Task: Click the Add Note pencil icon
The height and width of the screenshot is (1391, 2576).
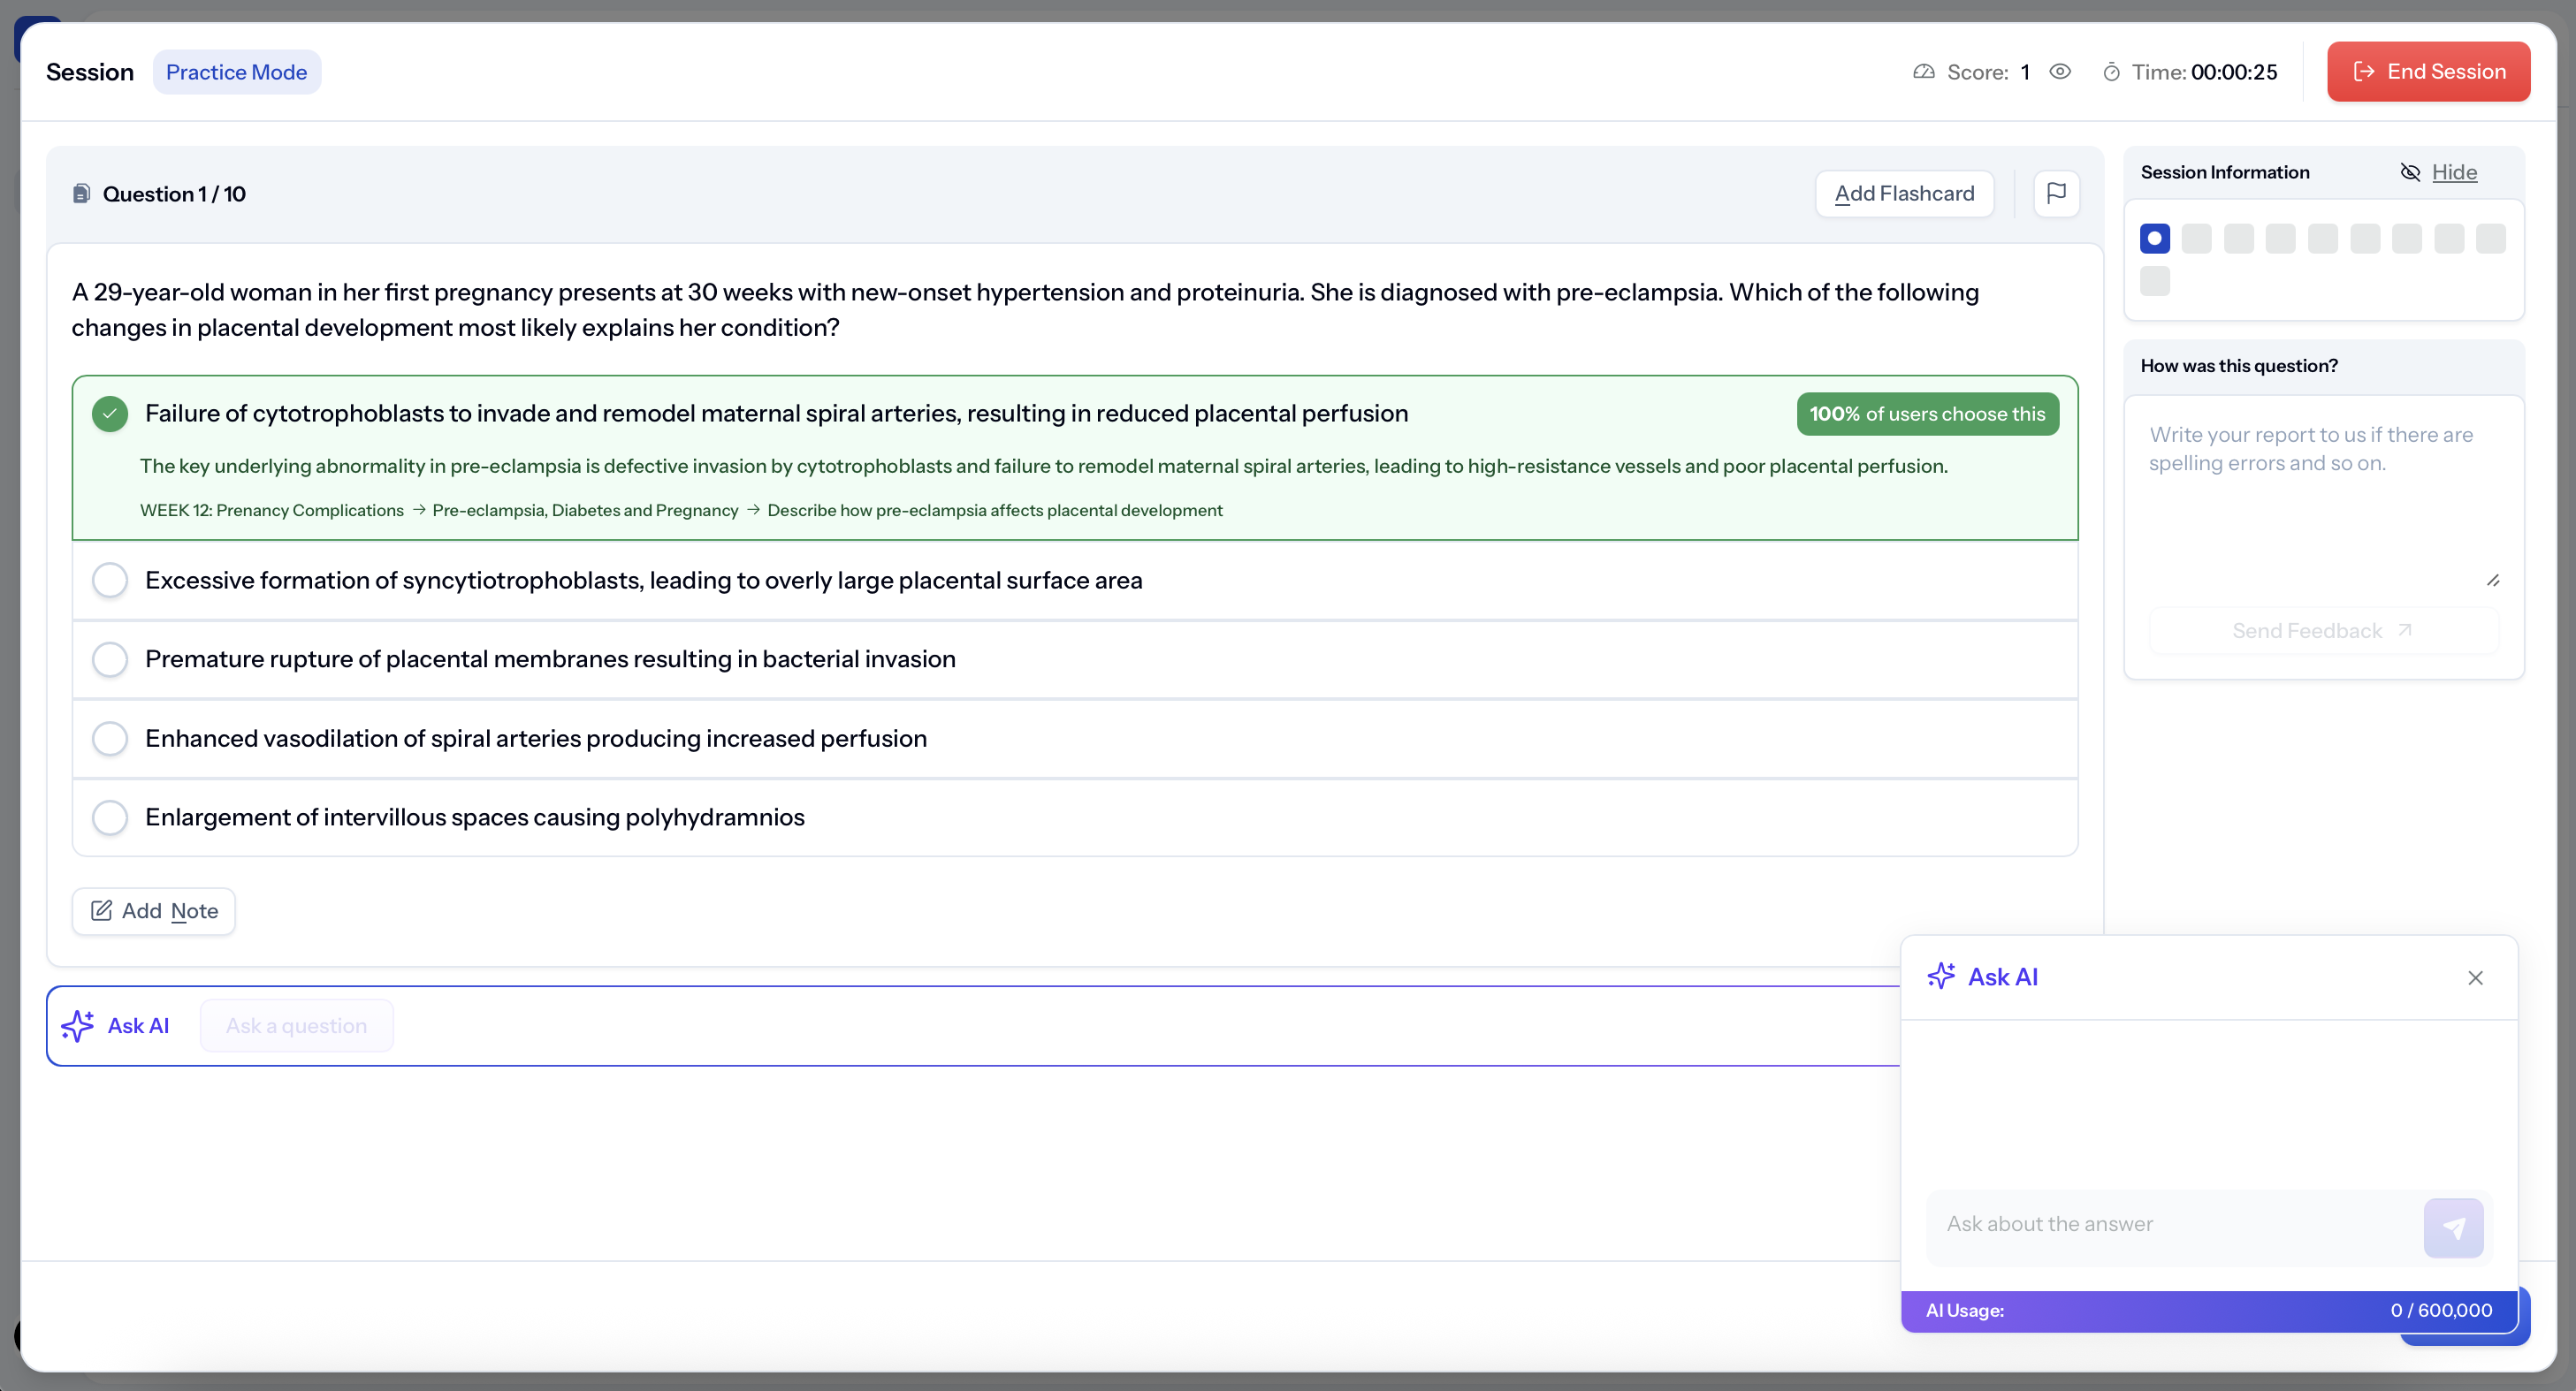Action: coord(101,911)
